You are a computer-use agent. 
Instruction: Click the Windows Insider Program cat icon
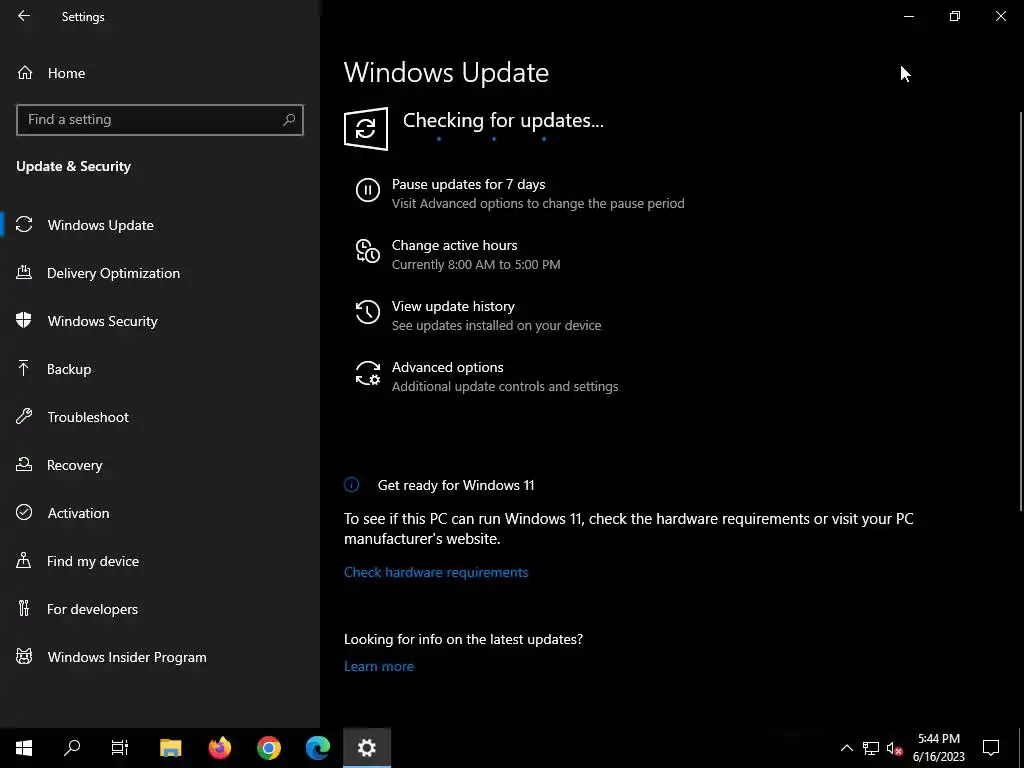tap(24, 656)
